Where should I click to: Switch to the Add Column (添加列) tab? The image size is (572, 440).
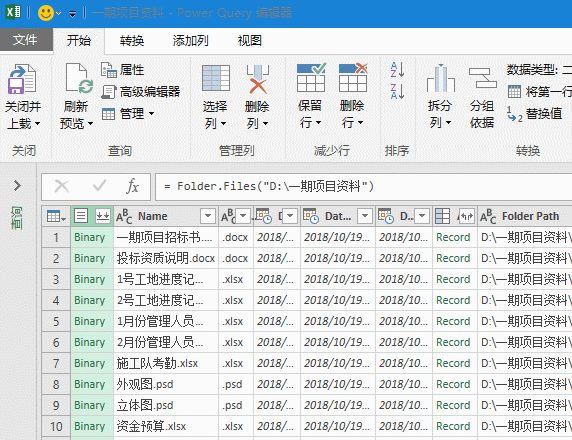click(190, 40)
